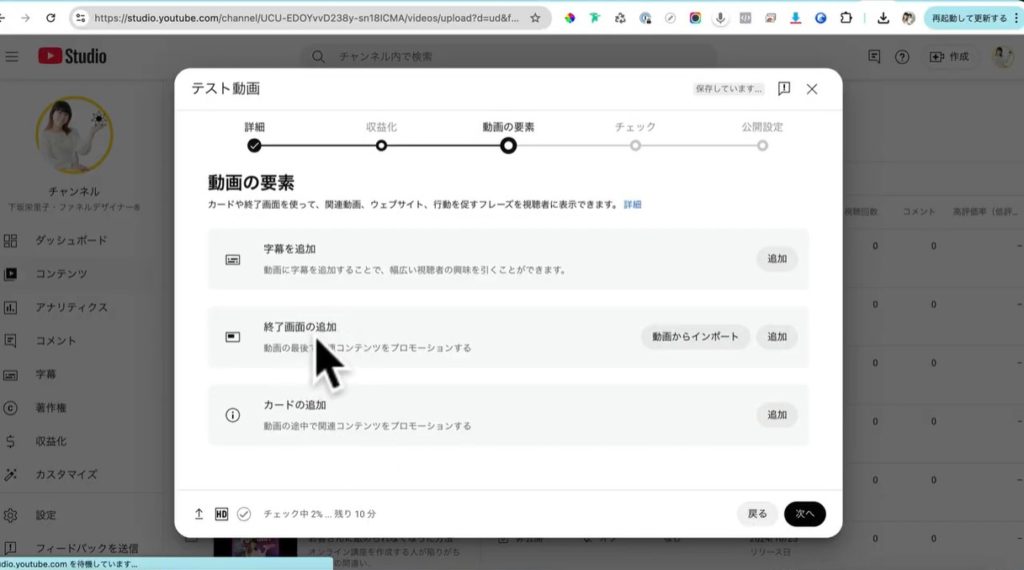Click the checks complete checkmark icon
This screenshot has height=570, width=1024.
tap(244, 514)
